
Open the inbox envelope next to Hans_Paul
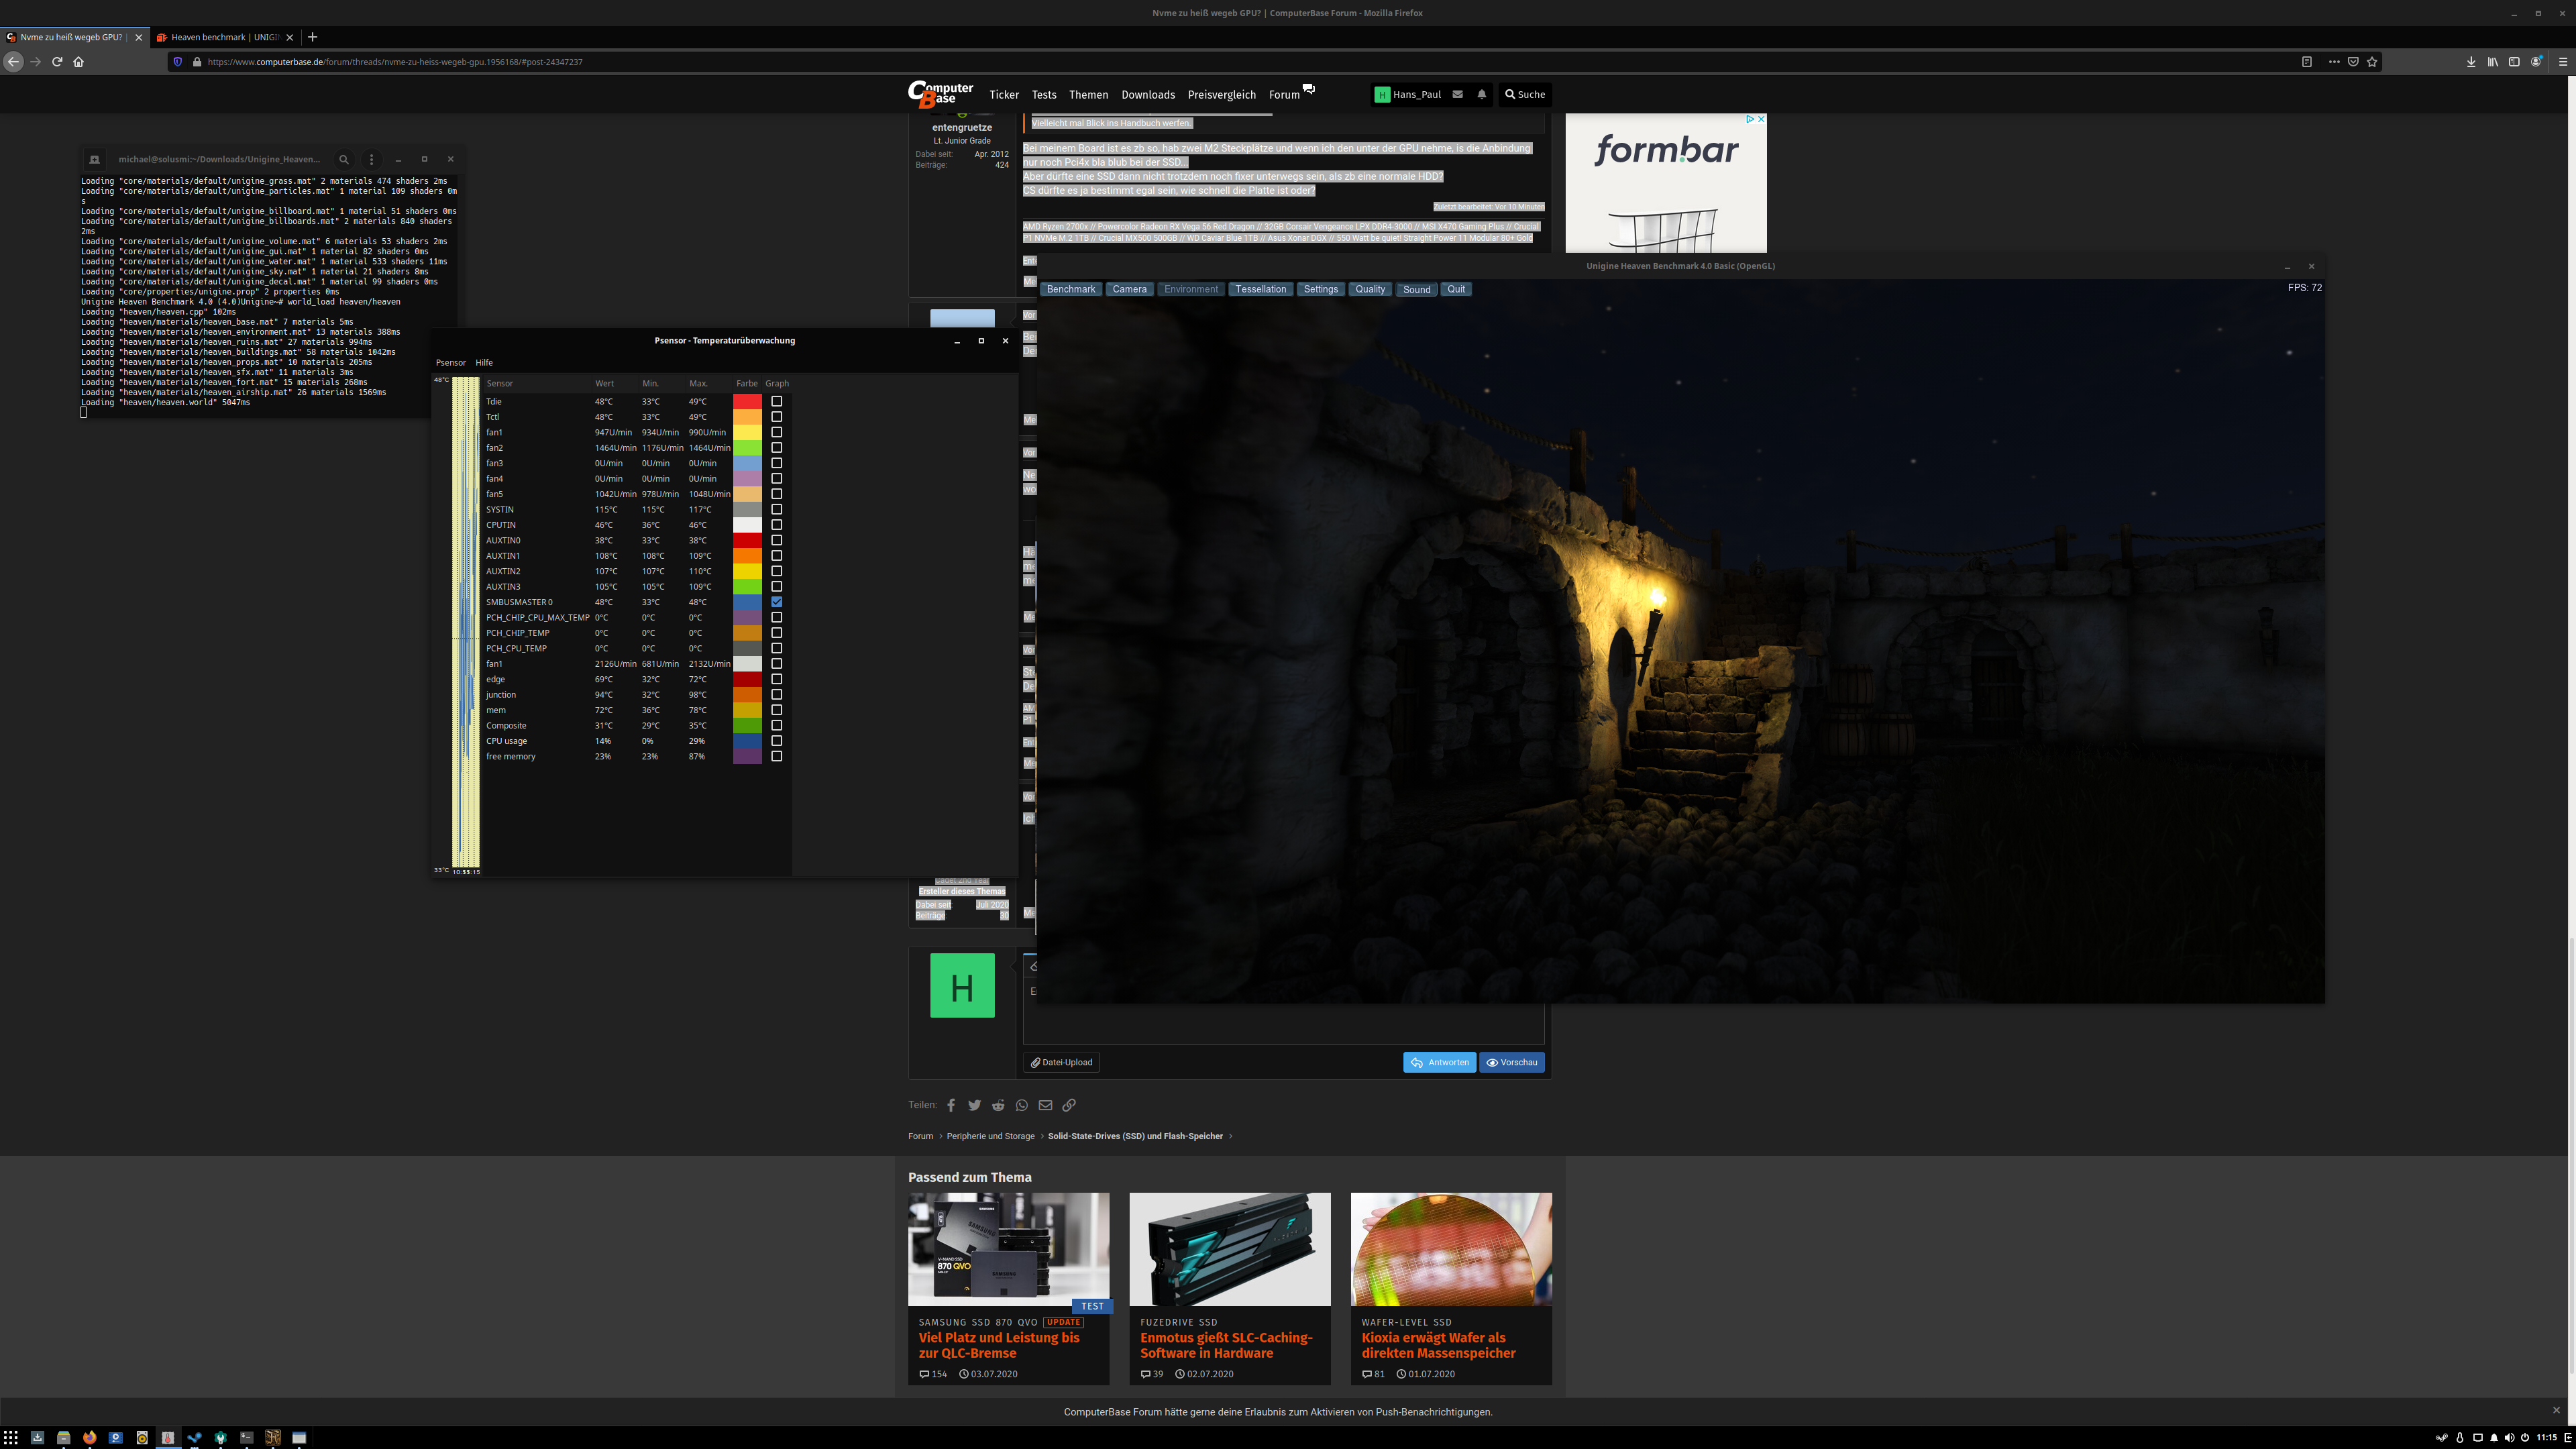(1457, 94)
